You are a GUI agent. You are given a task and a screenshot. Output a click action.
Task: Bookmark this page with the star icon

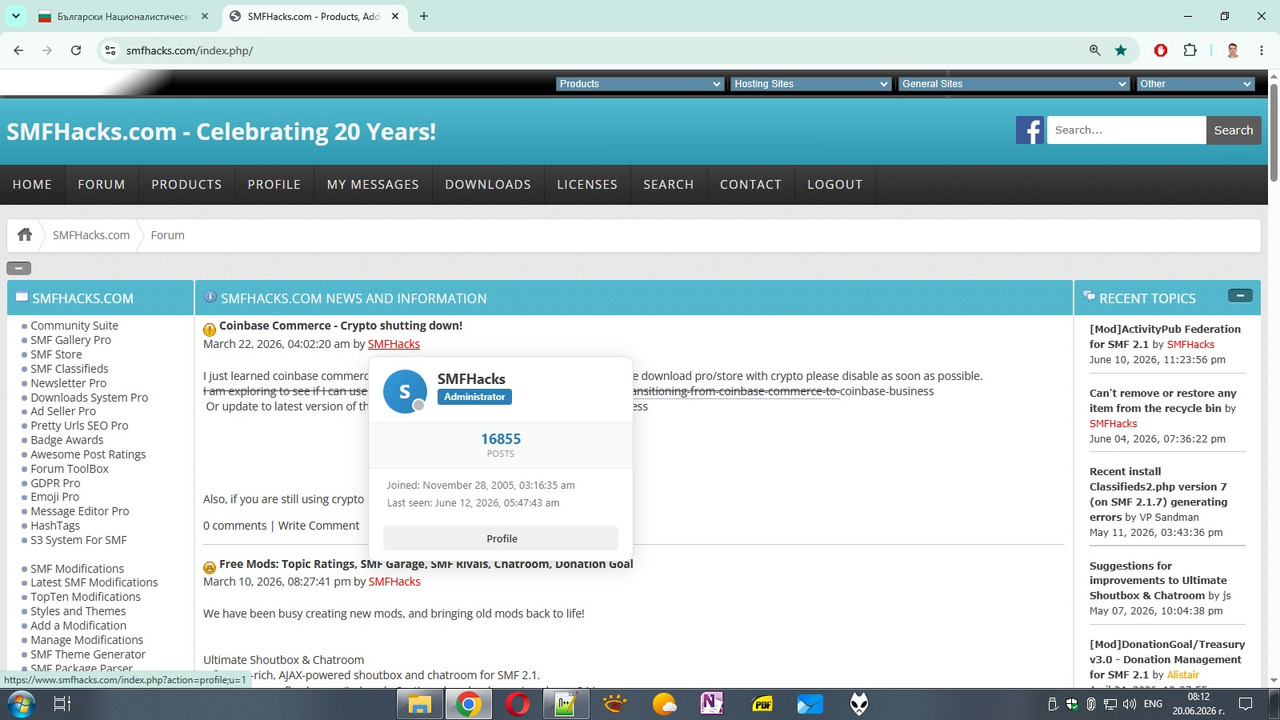point(1121,50)
